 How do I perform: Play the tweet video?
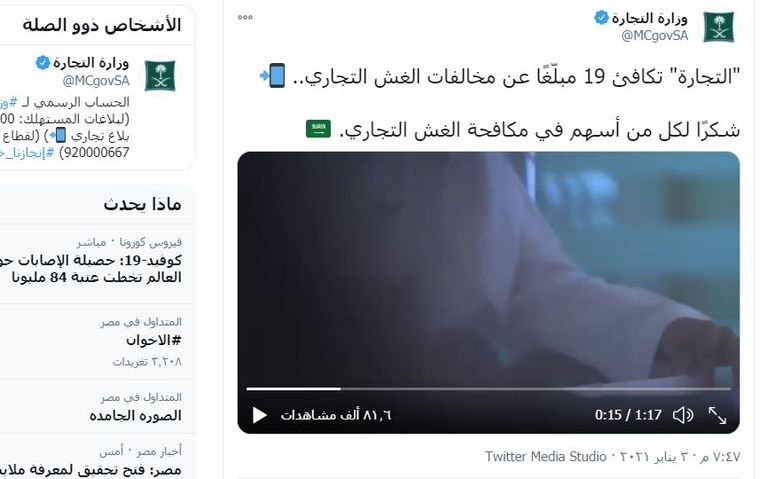(259, 415)
